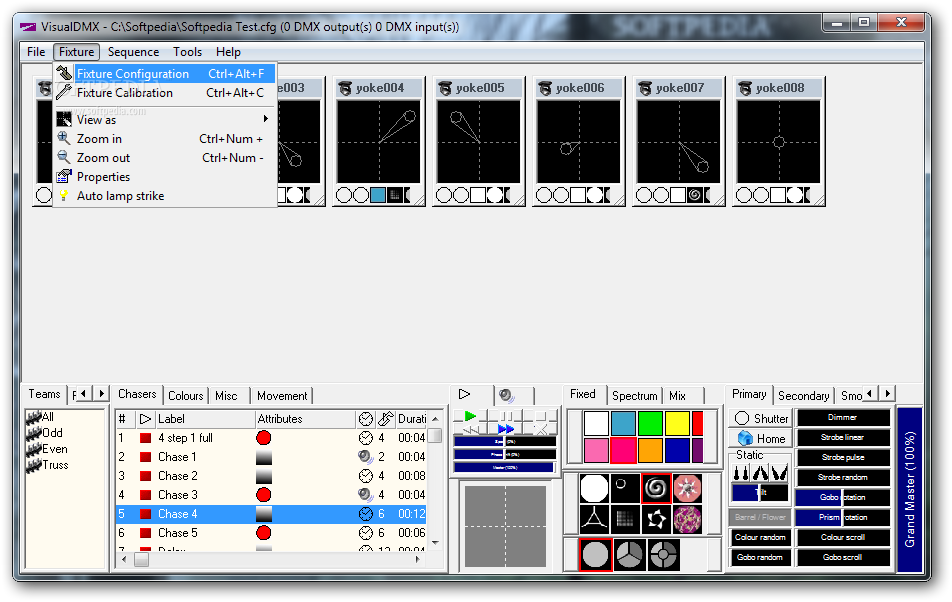The height and width of the screenshot is (602, 952).
Task: Choose Zoom out from Fixture menu
Action: (x=165, y=158)
